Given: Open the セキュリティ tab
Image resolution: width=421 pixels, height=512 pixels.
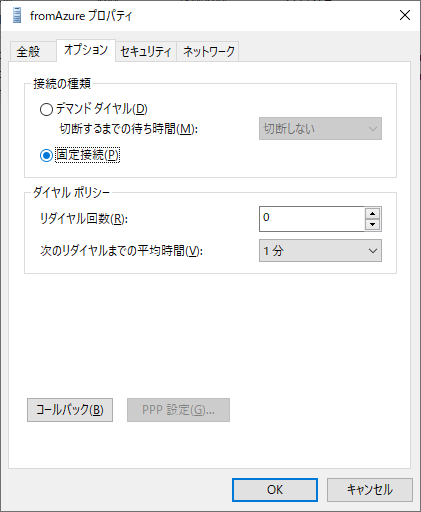Looking at the screenshot, I should point(146,52).
